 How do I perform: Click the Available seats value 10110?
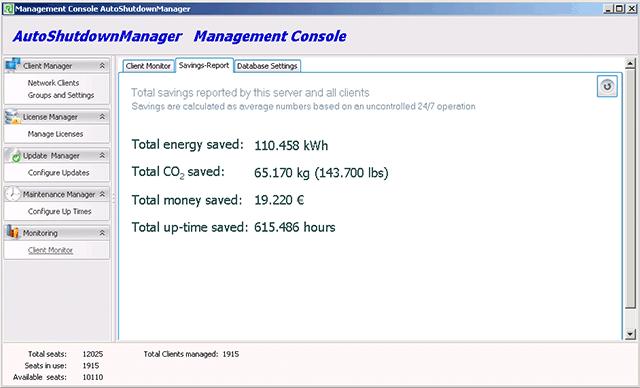[x=93, y=377]
